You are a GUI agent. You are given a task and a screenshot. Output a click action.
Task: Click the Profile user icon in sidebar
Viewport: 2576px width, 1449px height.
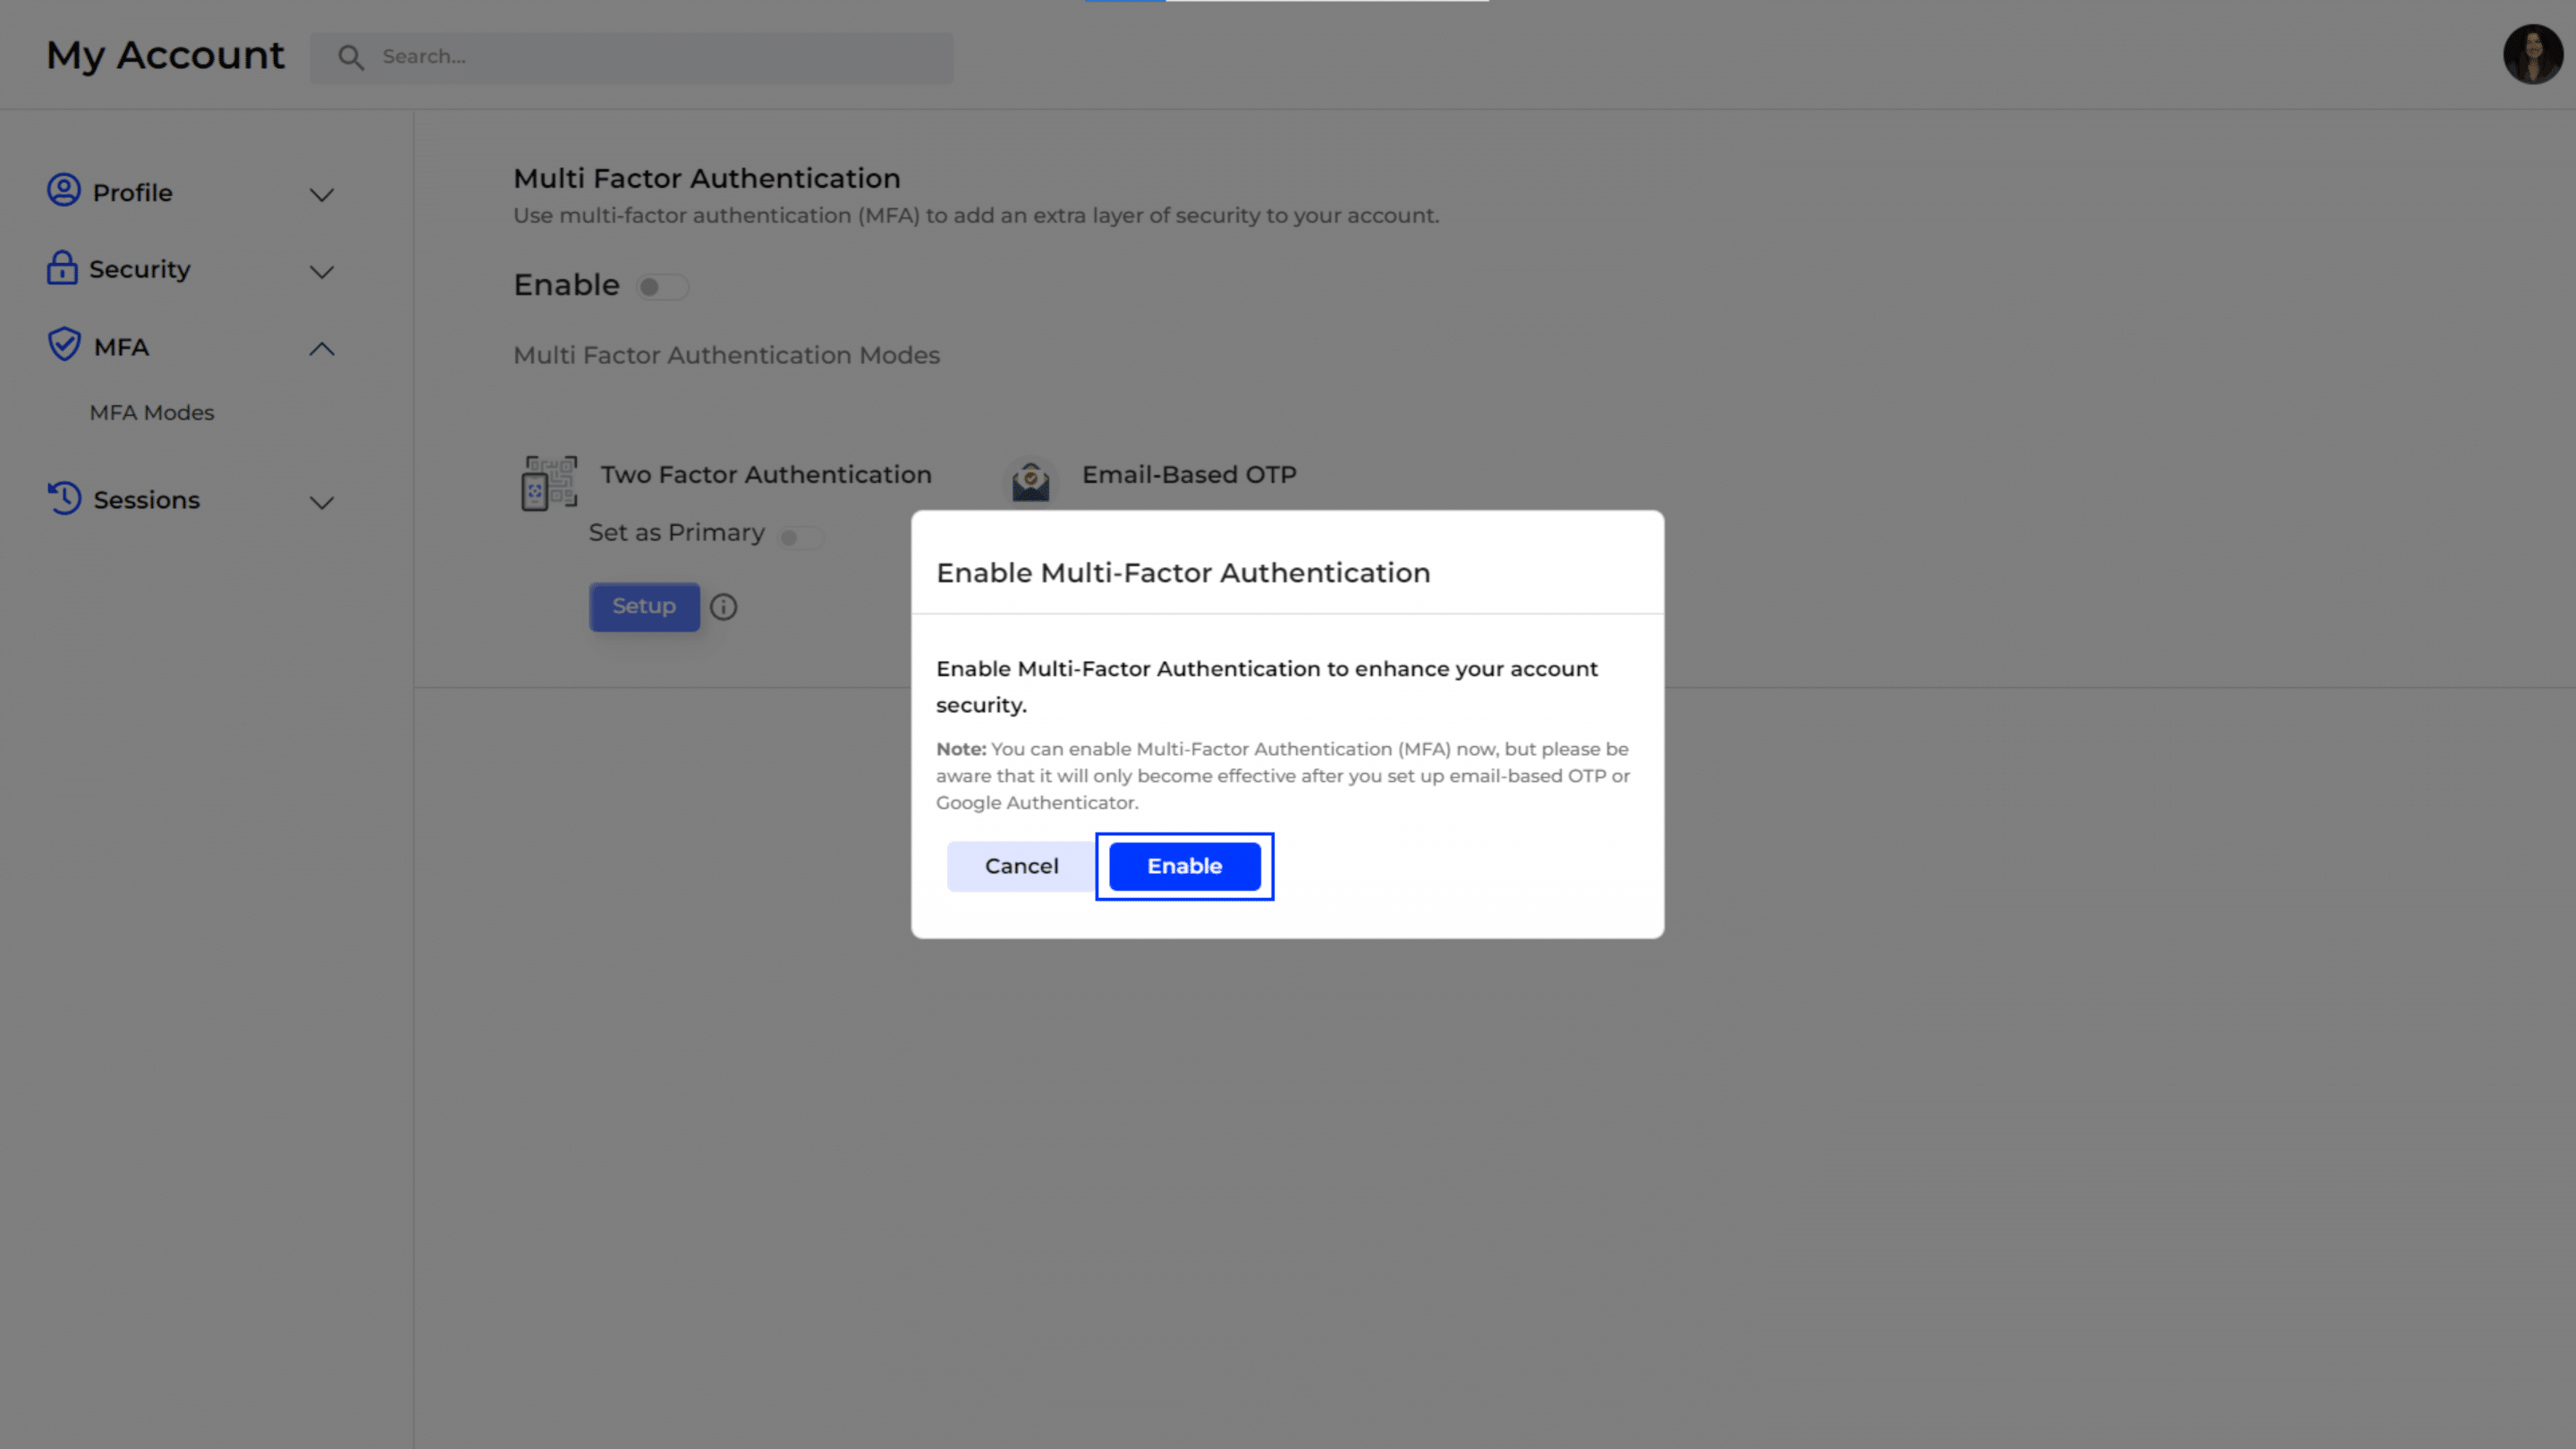(x=64, y=190)
